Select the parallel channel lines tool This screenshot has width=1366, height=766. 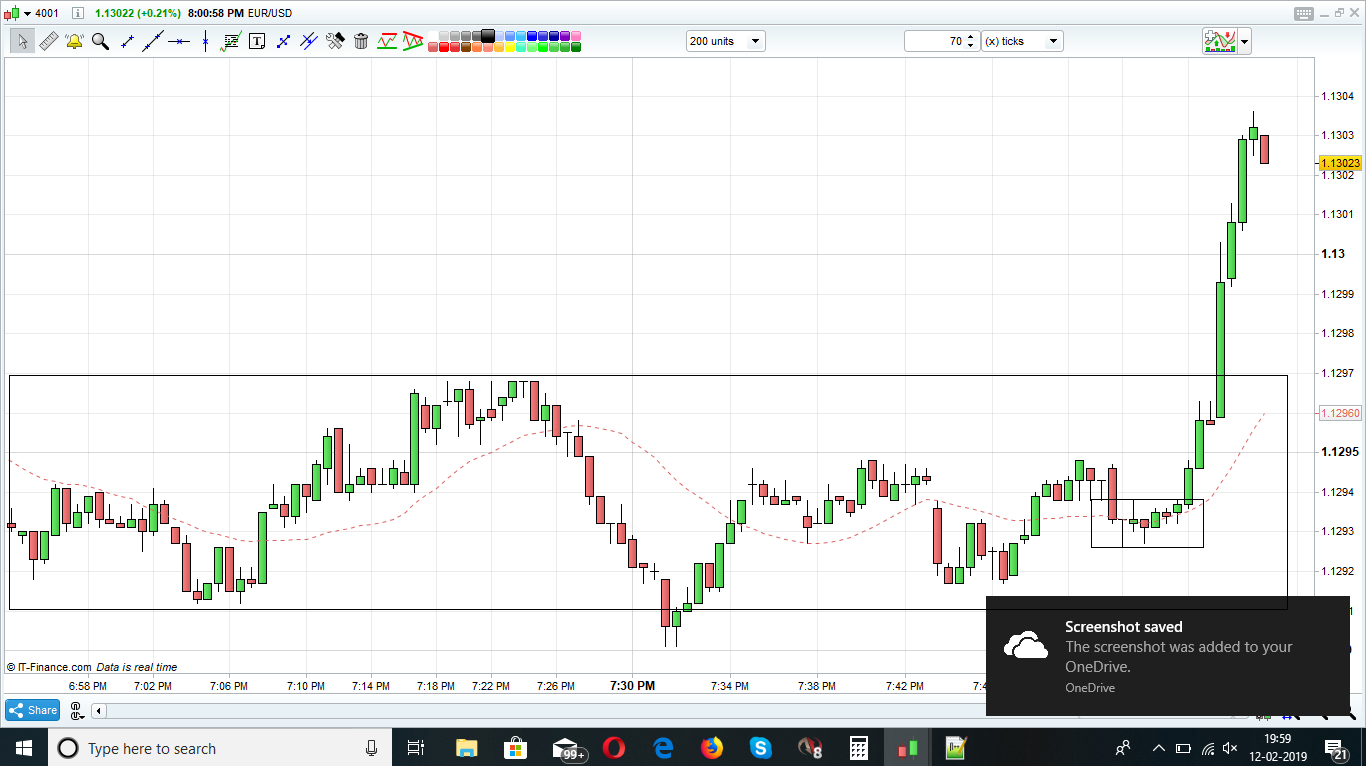point(309,41)
